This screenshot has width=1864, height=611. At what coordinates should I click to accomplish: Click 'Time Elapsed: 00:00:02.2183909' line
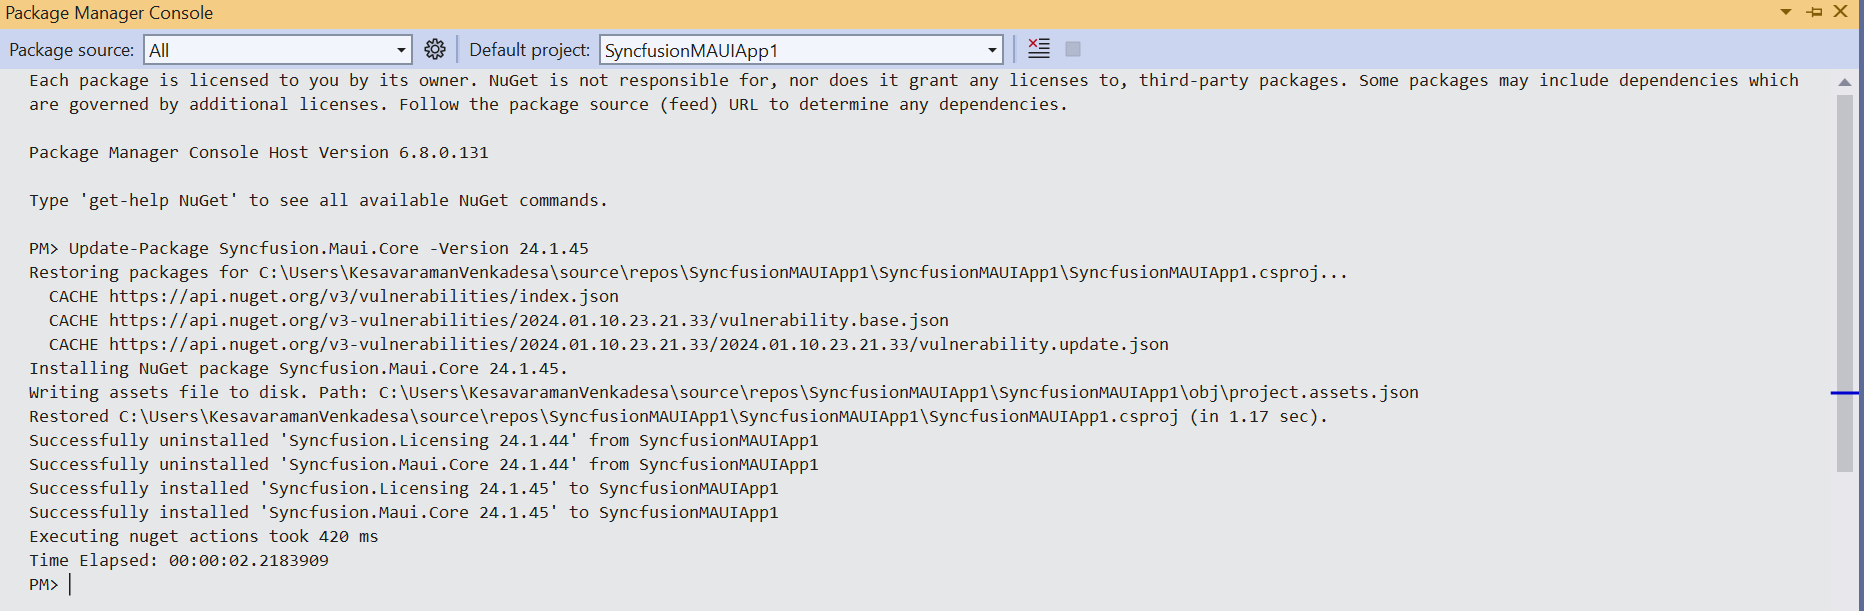pos(179,561)
